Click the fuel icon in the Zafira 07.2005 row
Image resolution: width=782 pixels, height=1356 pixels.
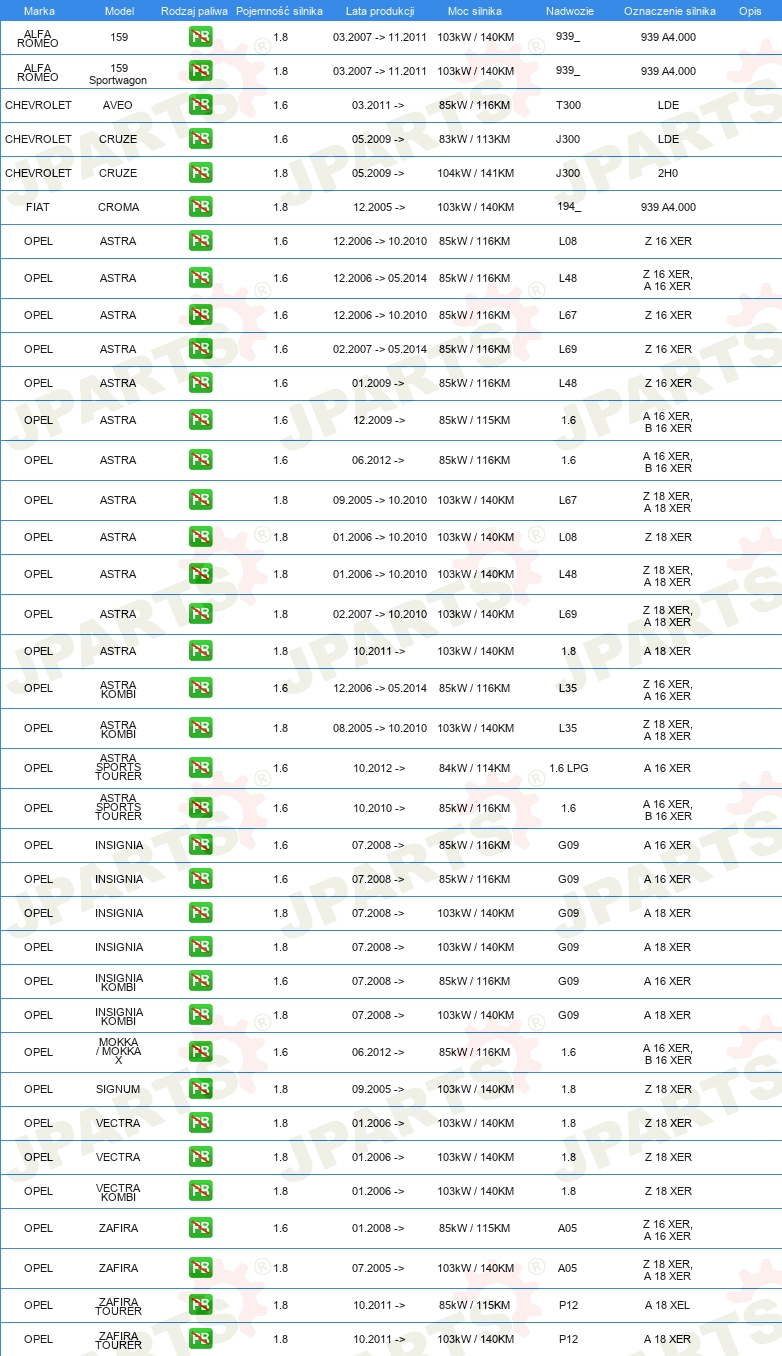(201, 1268)
